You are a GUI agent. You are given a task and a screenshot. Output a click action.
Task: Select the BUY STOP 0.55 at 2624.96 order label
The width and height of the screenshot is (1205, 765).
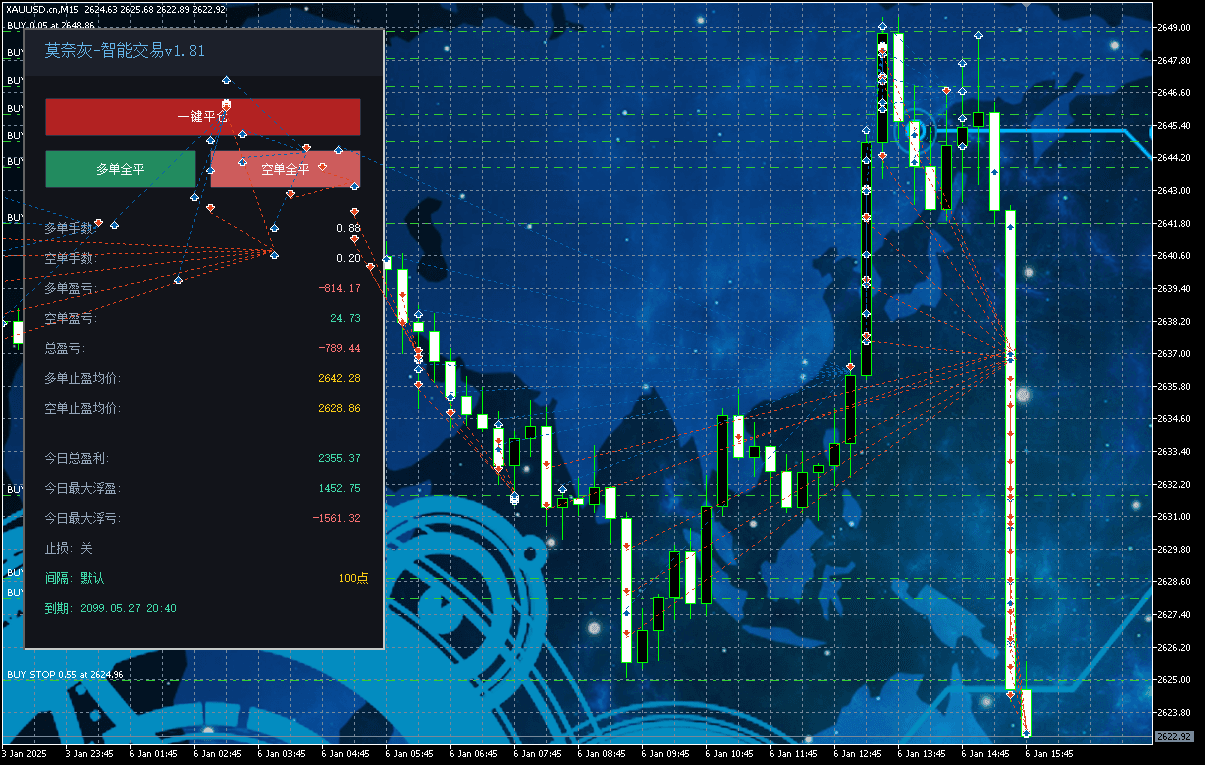coord(65,675)
